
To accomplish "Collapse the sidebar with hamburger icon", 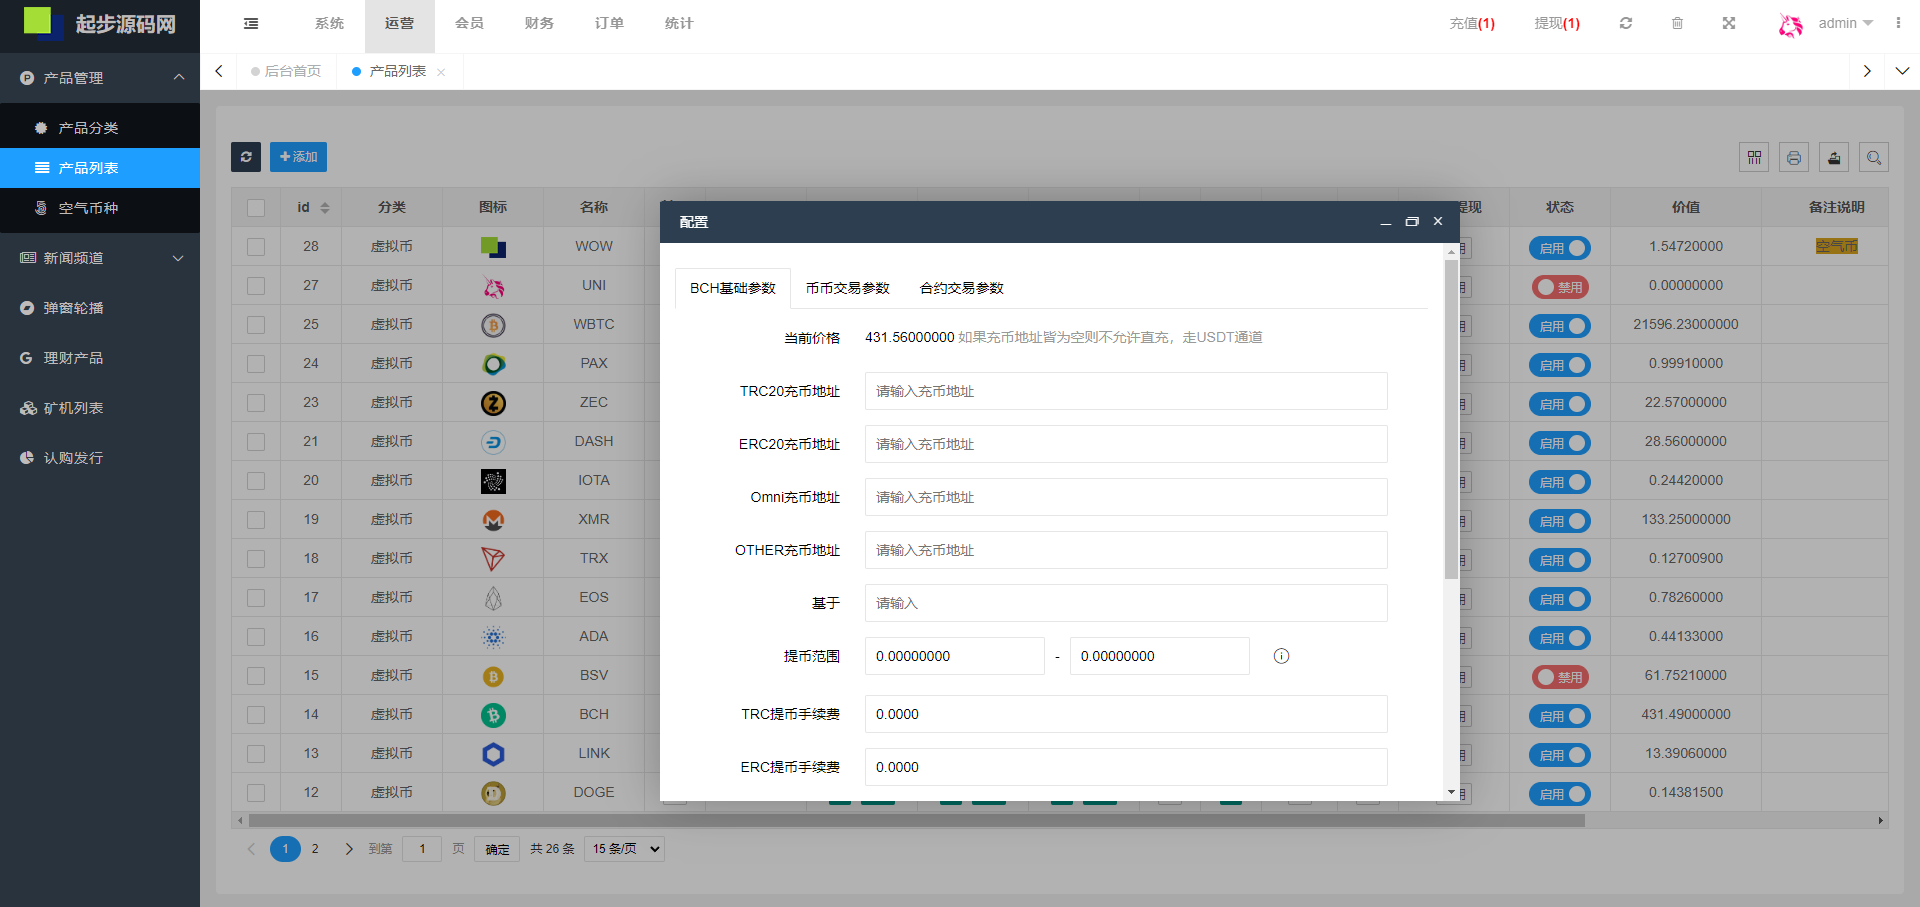I will pyautogui.click(x=251, y=23).
